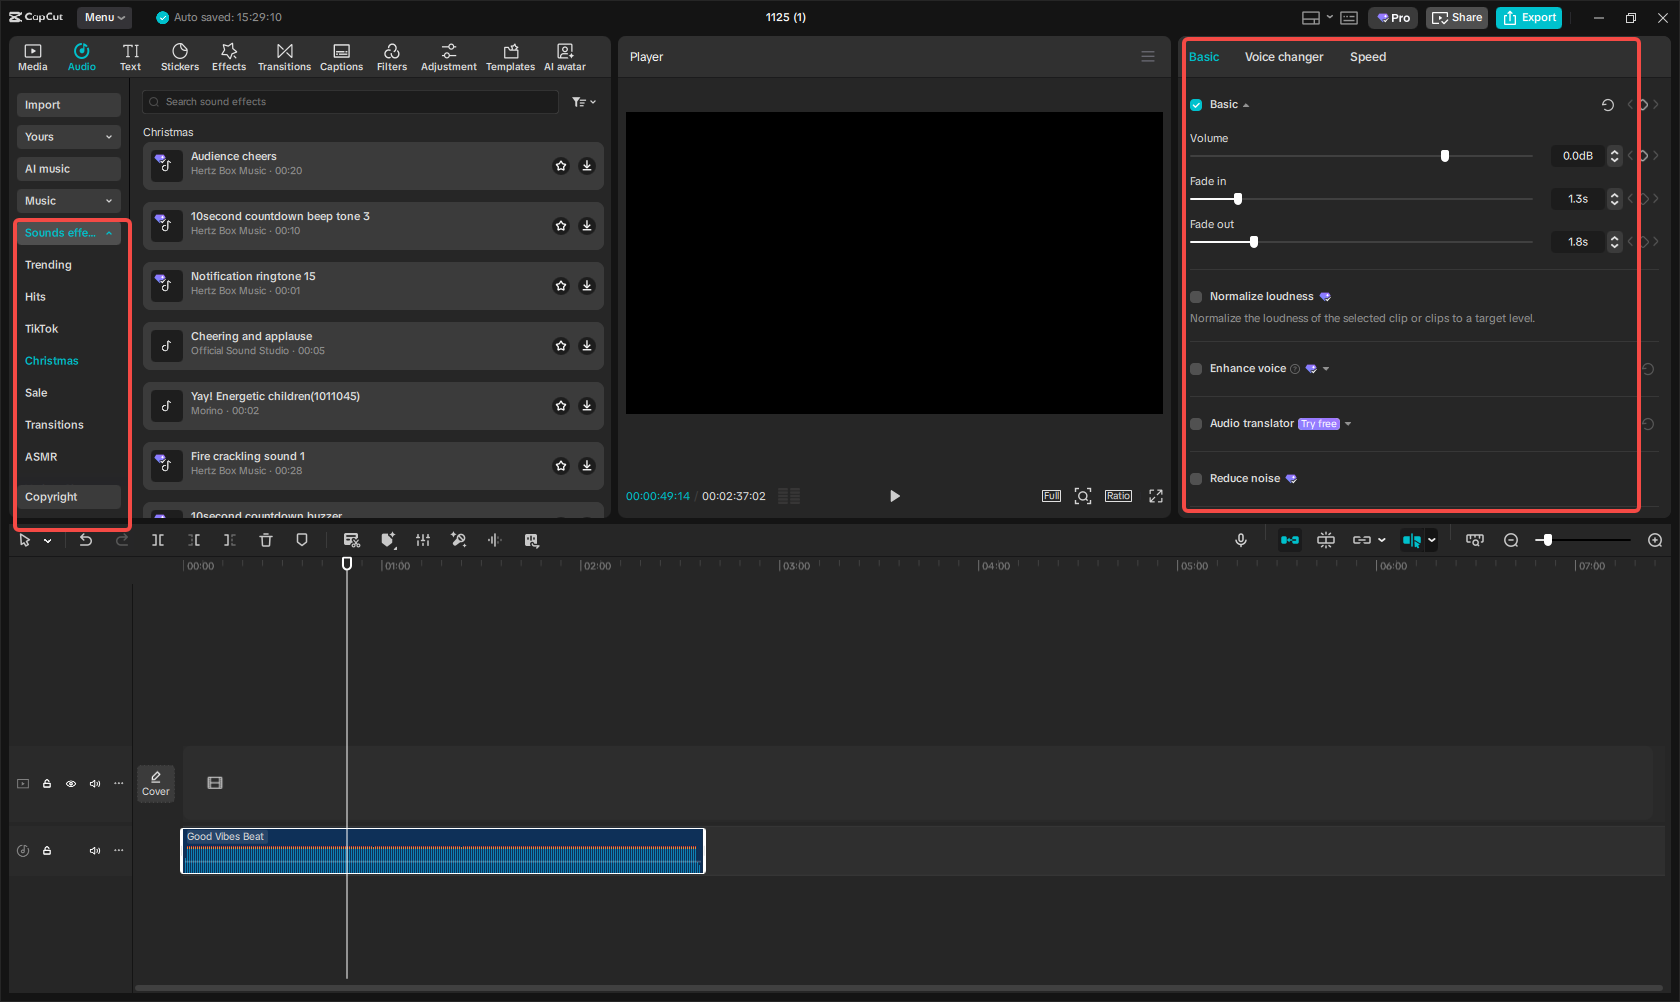Open the AI avatar panel
The width and height of the screenshot is (1680, 1002).
(x=564, y=56)
